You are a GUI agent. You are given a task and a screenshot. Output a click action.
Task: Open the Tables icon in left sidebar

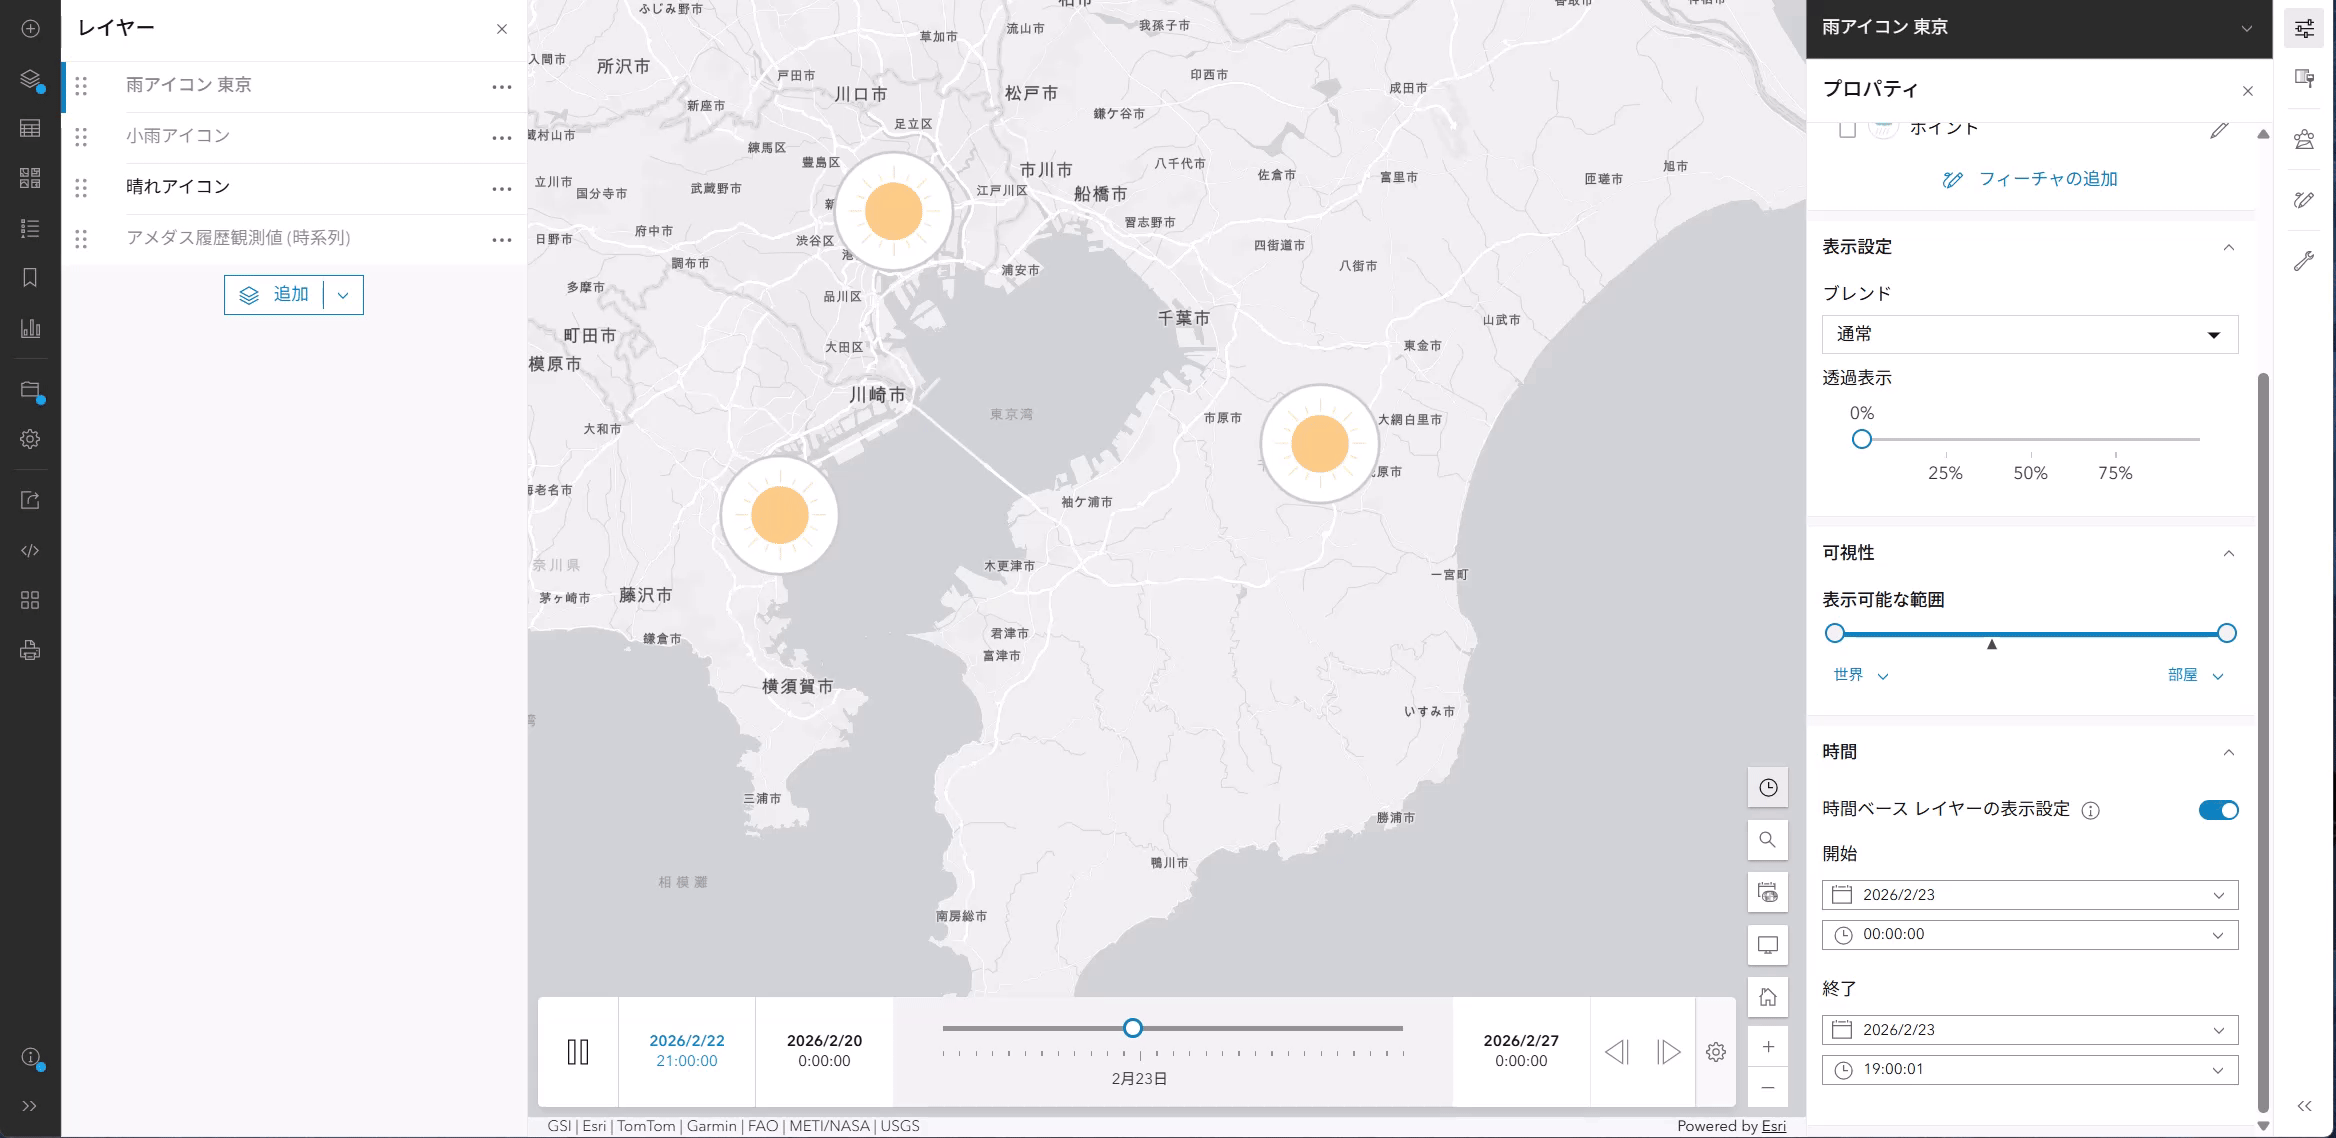30,128
